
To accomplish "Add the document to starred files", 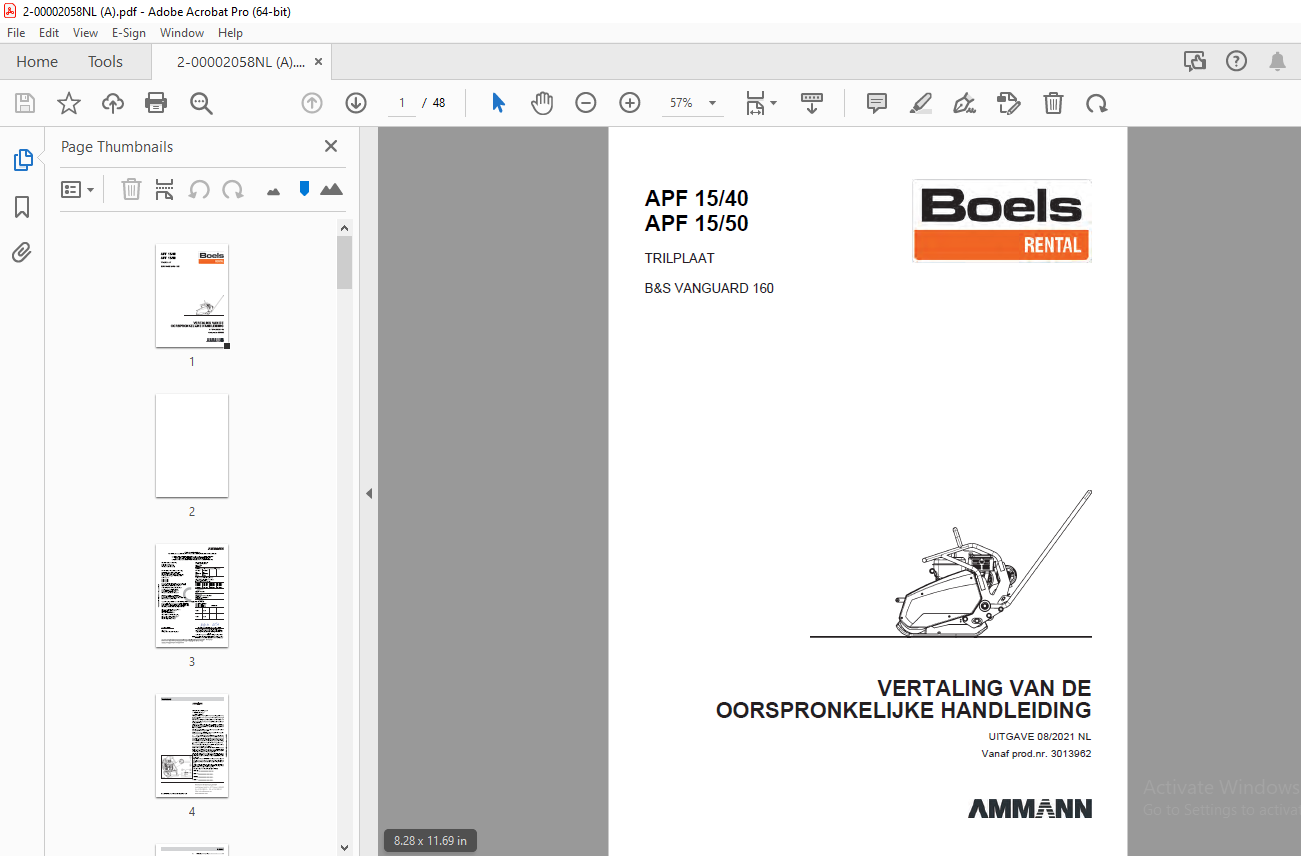I will click(x=68, y=103).
